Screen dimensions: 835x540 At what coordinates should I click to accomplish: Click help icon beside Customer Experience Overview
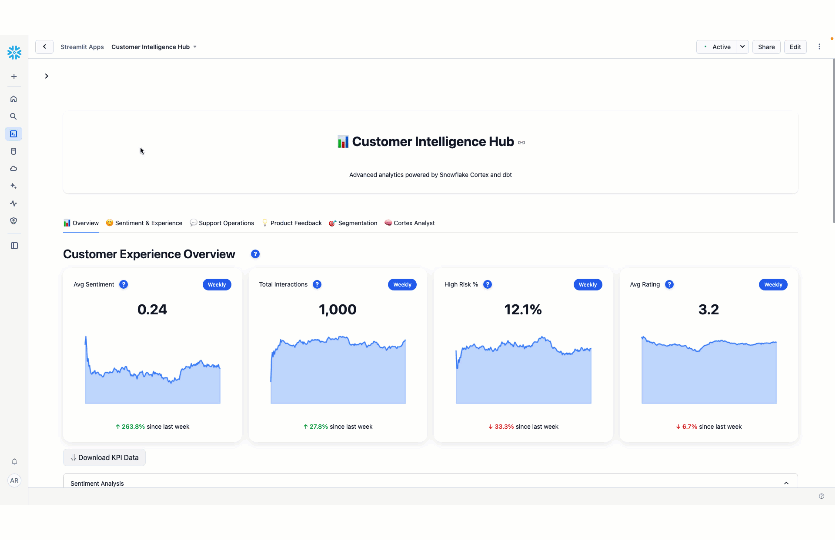pyautogui.click(x=256, y=254)
